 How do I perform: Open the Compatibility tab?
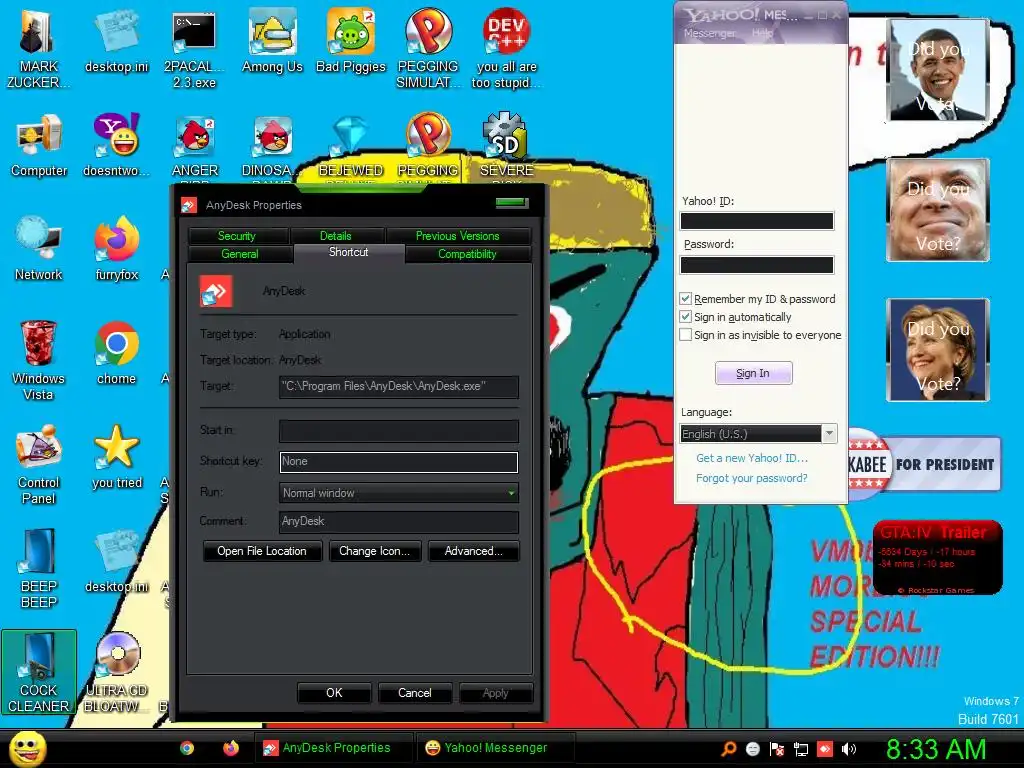[468, 254]
